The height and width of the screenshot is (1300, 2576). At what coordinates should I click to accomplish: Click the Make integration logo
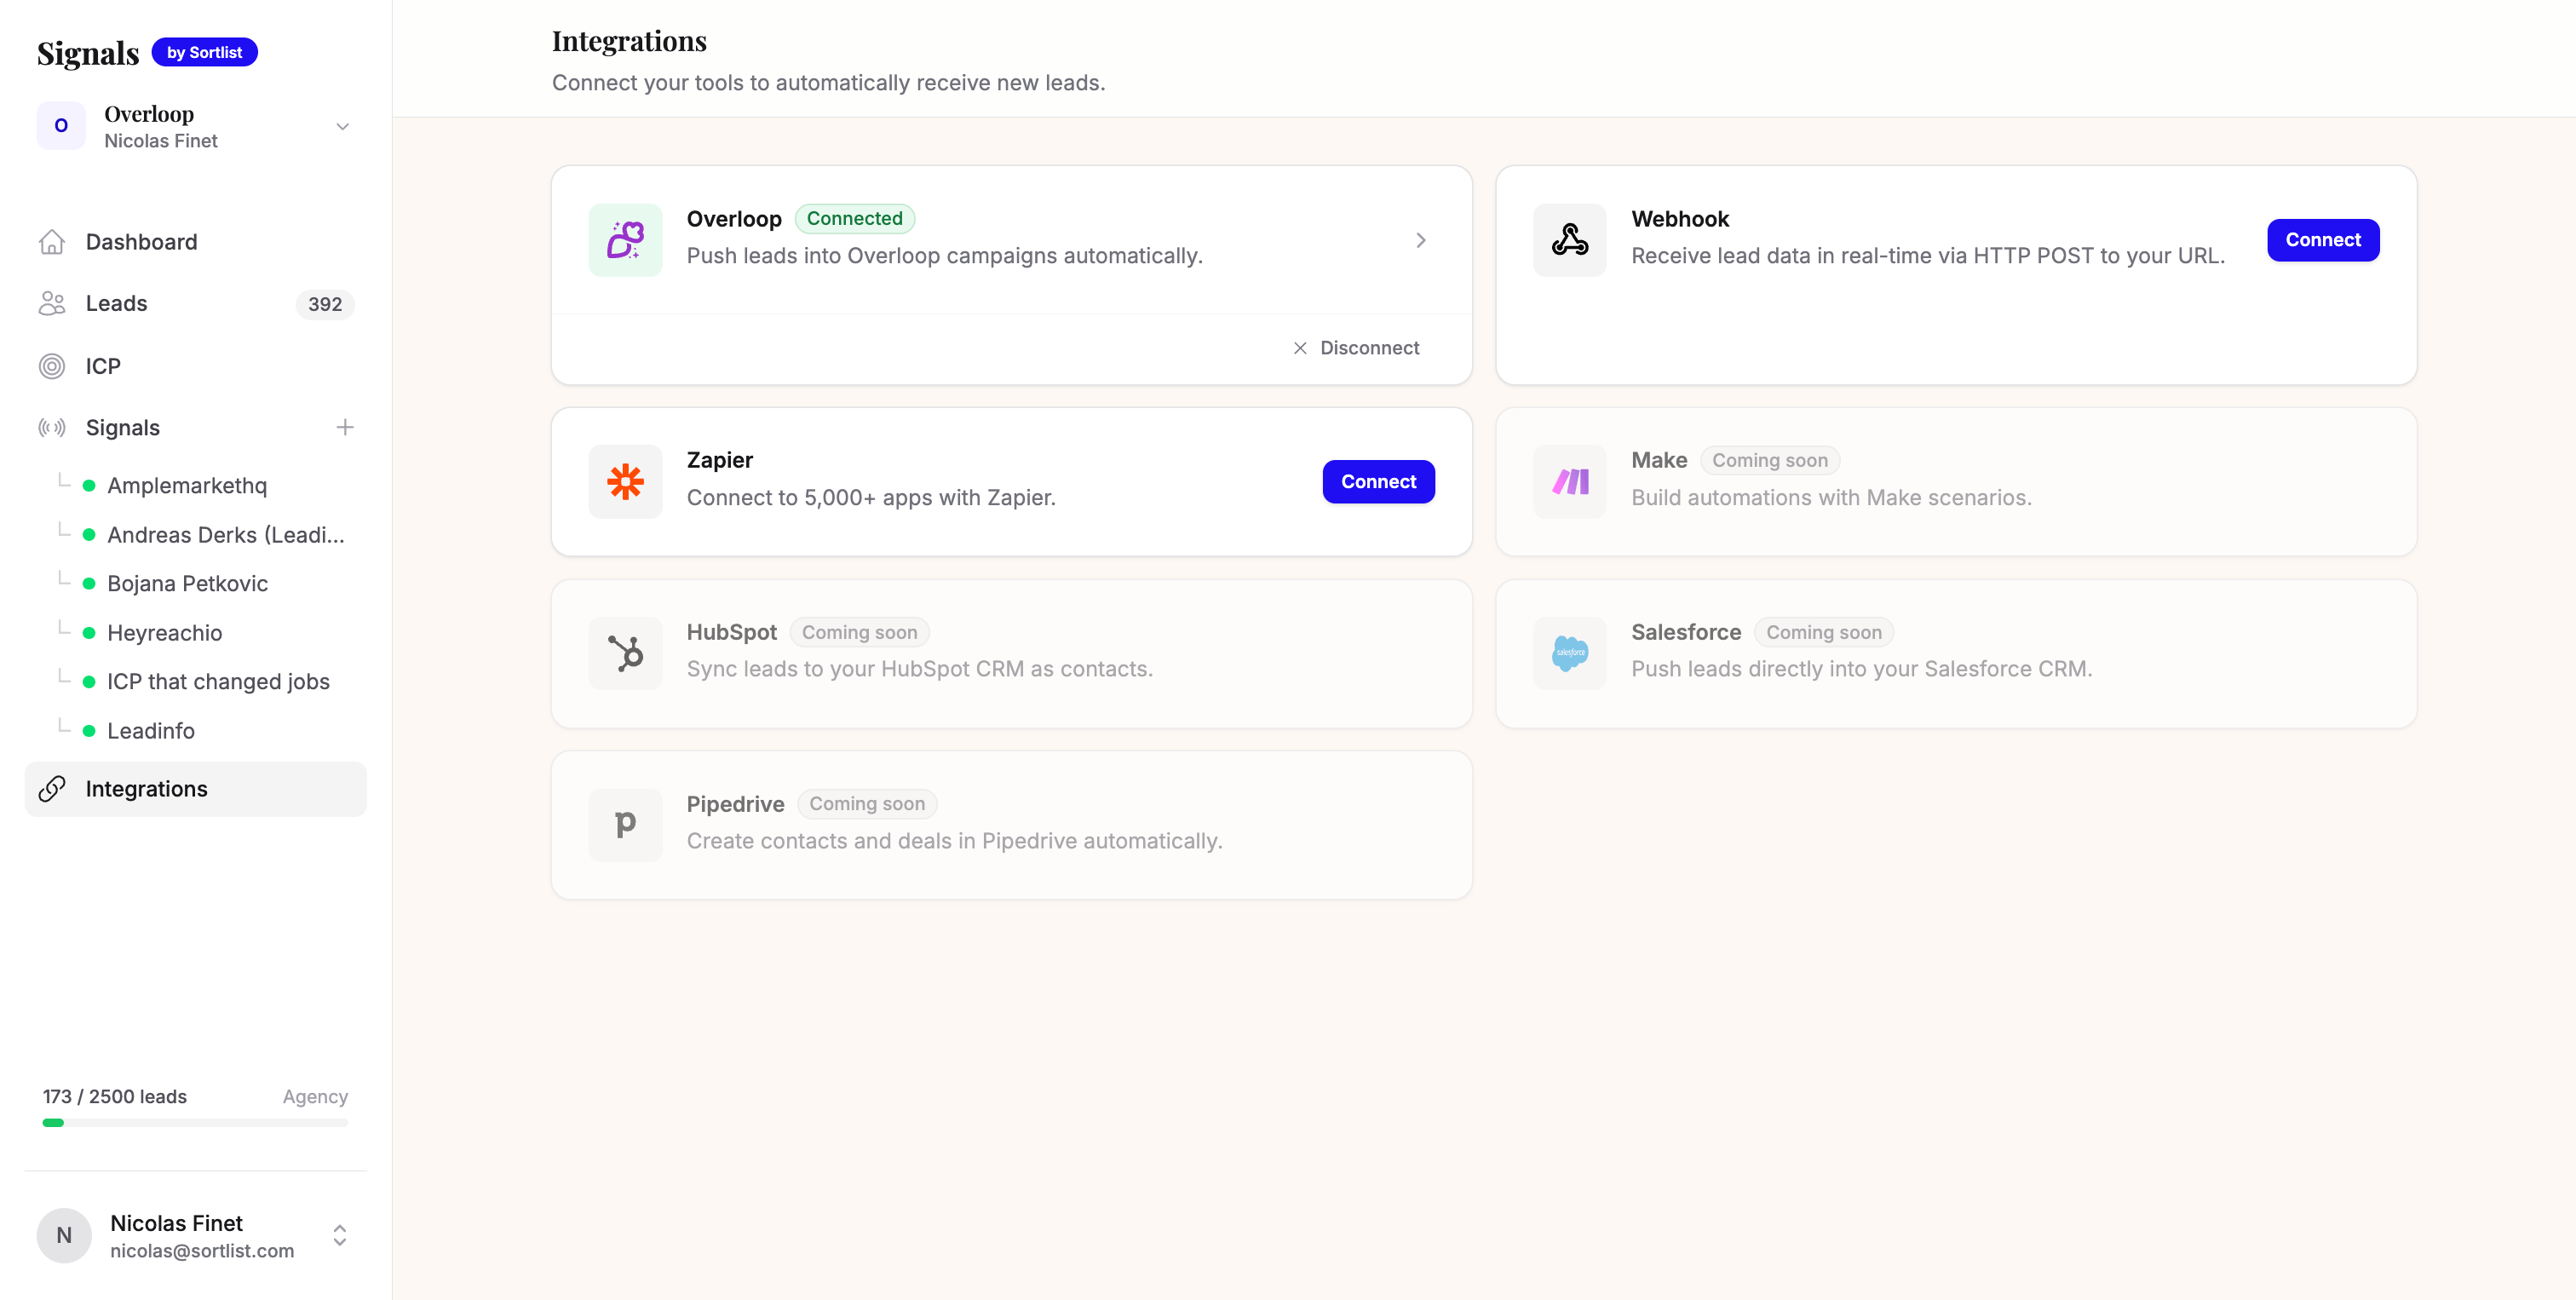1570,482
